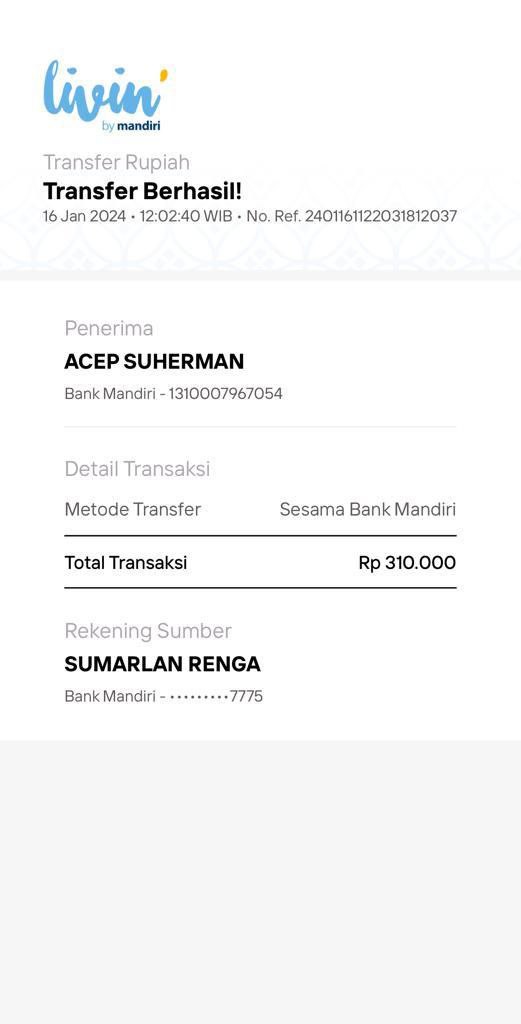
Task: Click the time 12:02:40 WIB
Action: coord(186,216)
